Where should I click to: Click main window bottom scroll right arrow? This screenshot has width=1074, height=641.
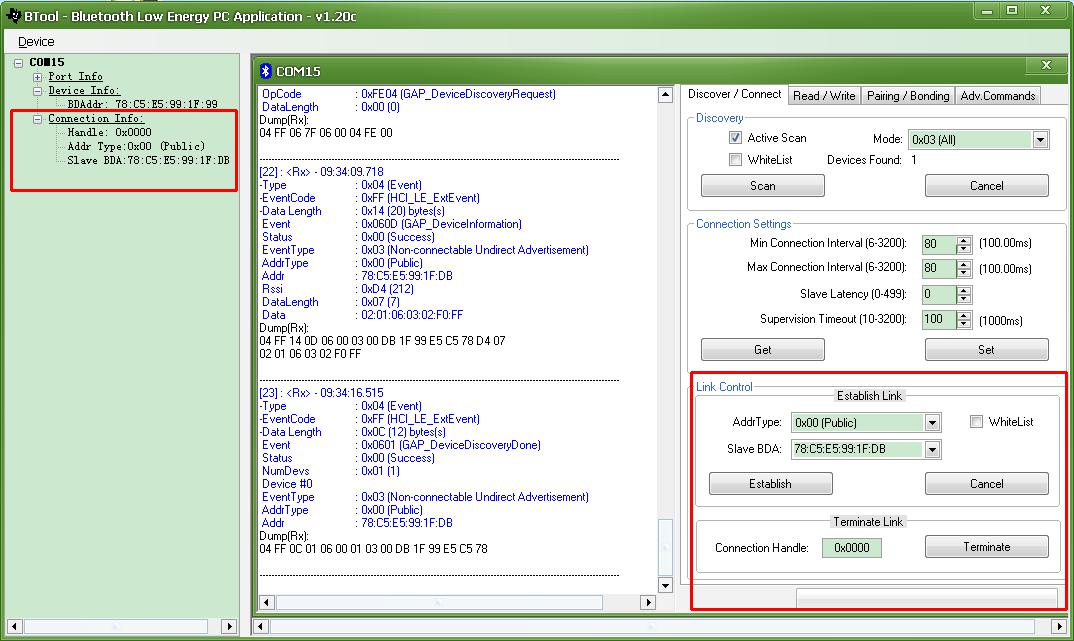click(x=1059, y=626)
